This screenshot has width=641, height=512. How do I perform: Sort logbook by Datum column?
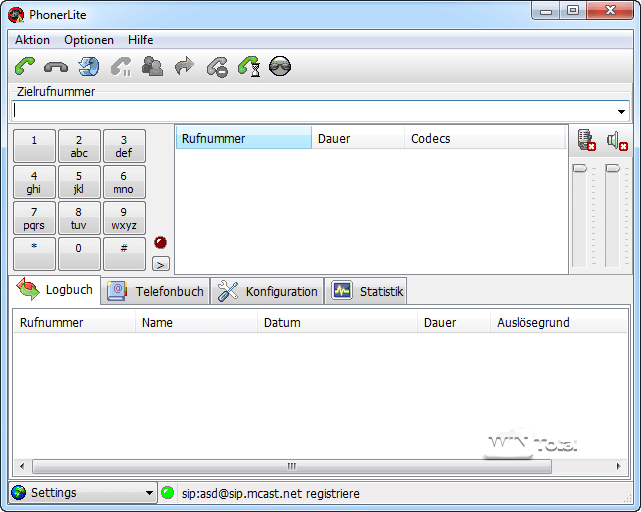[337, 322]
